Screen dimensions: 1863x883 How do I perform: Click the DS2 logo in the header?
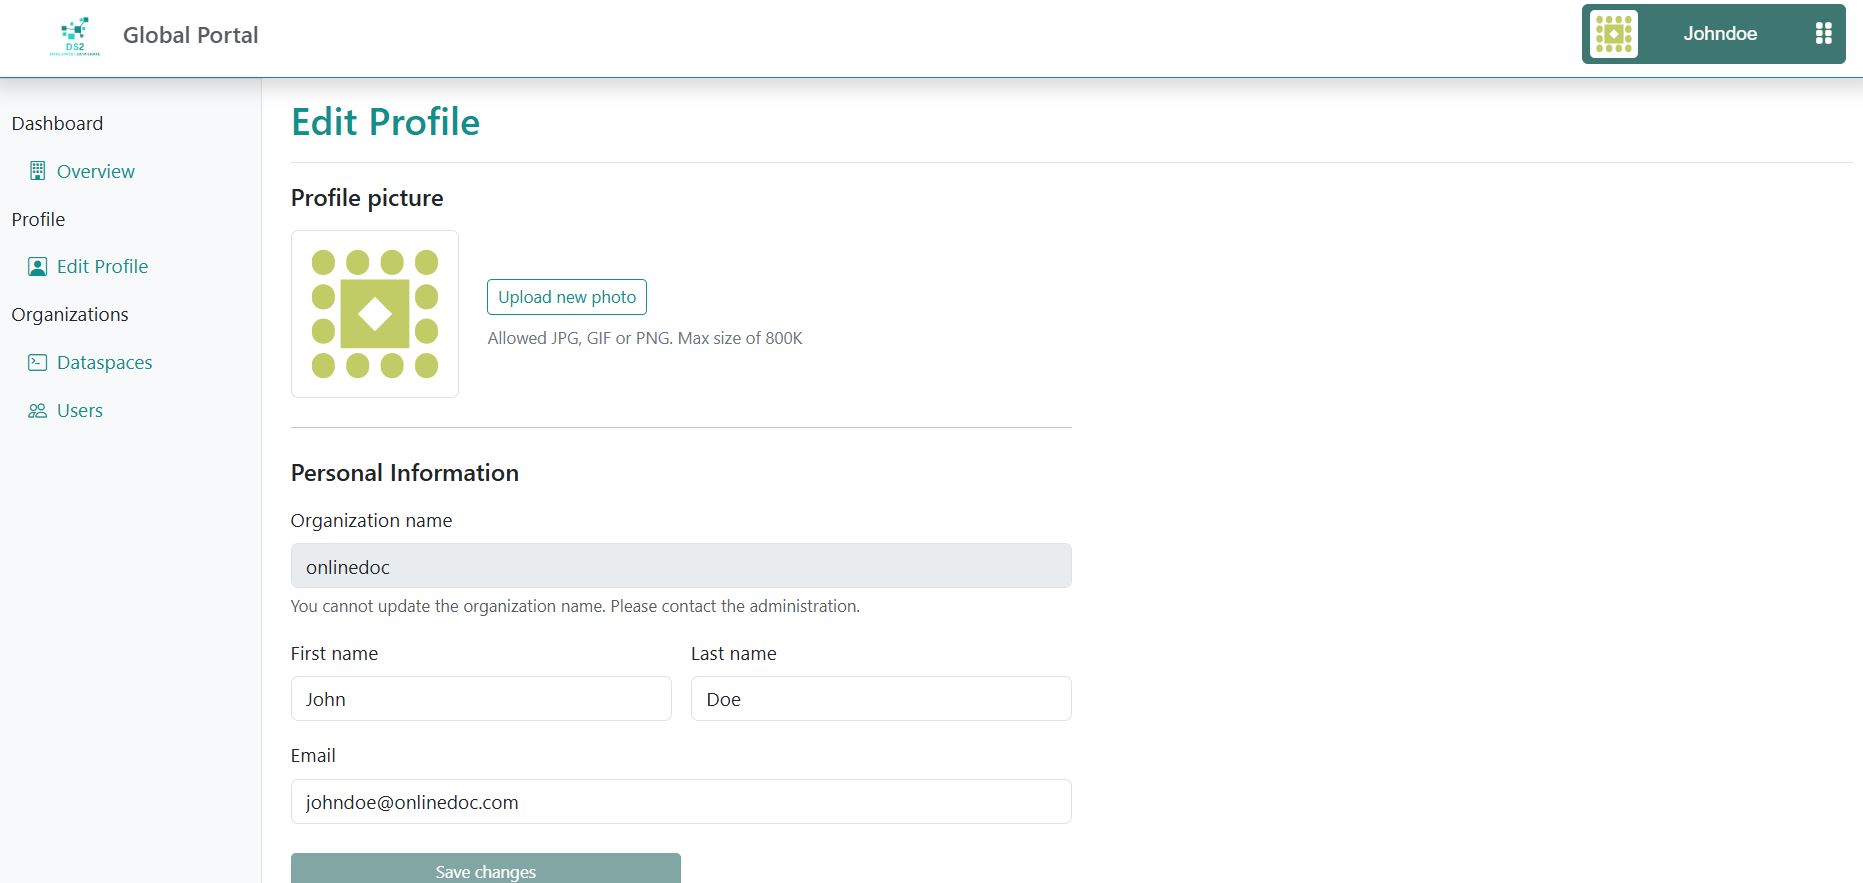(x=75, y=36)
